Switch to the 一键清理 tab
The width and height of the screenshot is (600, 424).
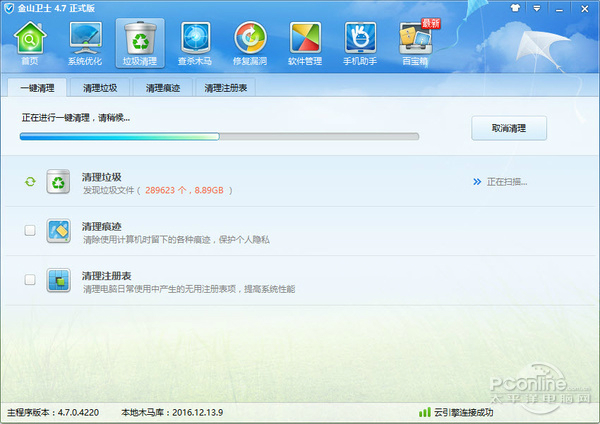(x=37, y=88)
